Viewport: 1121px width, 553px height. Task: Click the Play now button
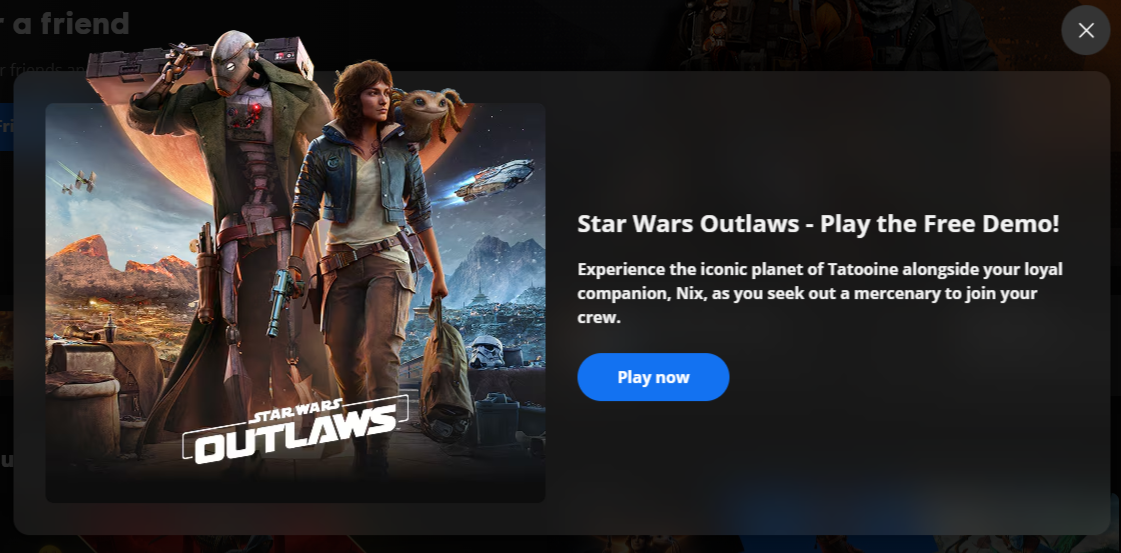tap(653, 377)
